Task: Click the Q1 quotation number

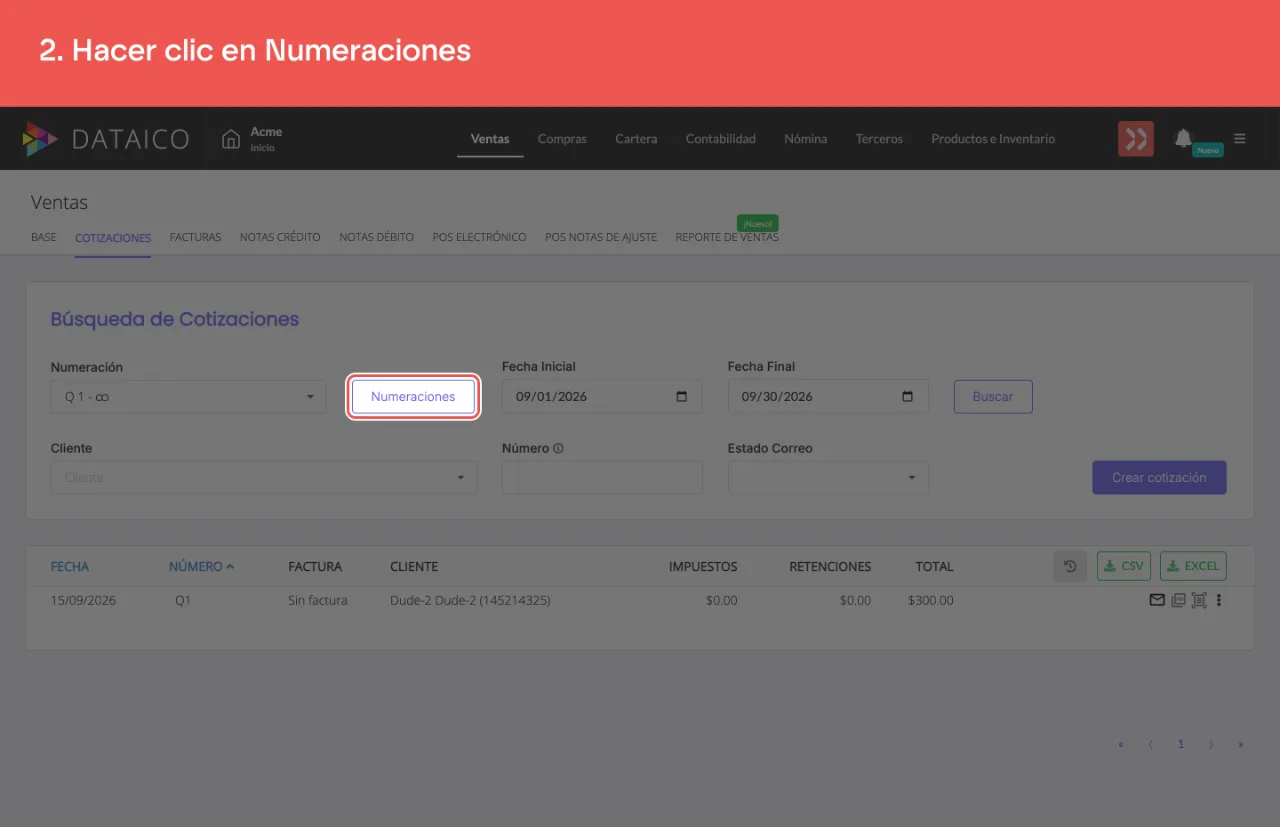Action: [x=183, y=601]
